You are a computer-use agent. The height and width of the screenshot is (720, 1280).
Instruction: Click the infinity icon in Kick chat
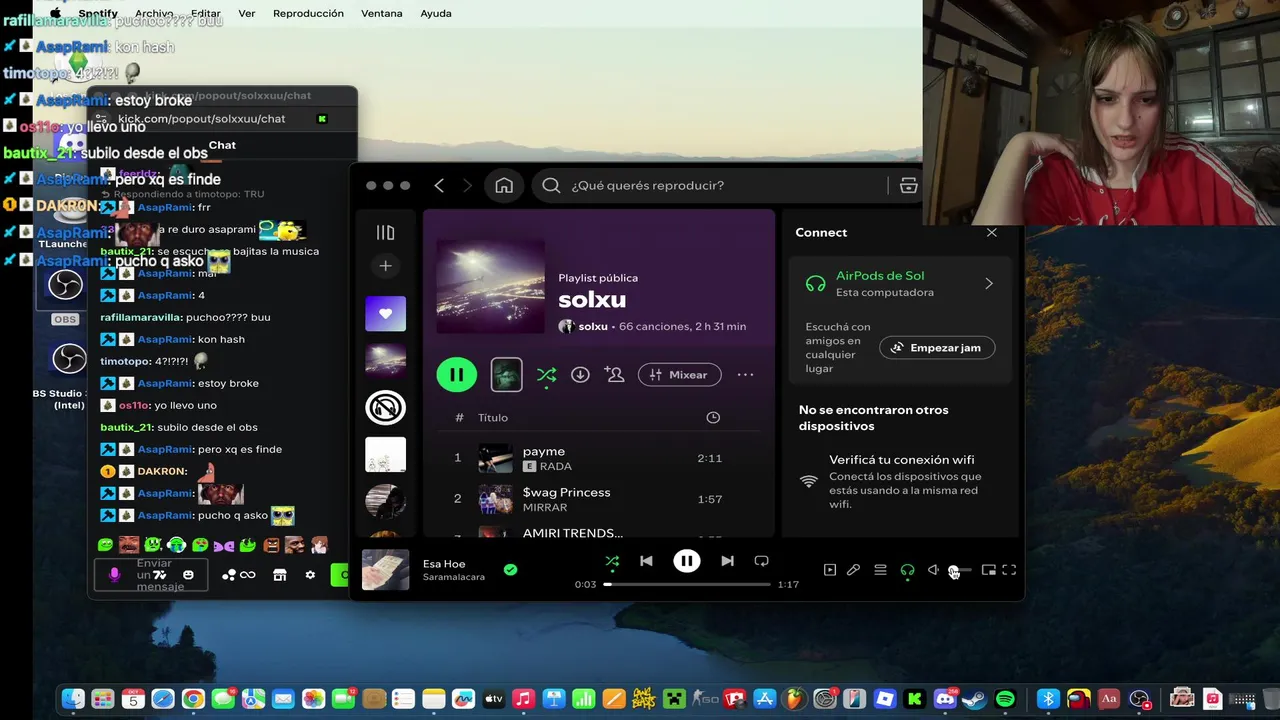point(247,575)
